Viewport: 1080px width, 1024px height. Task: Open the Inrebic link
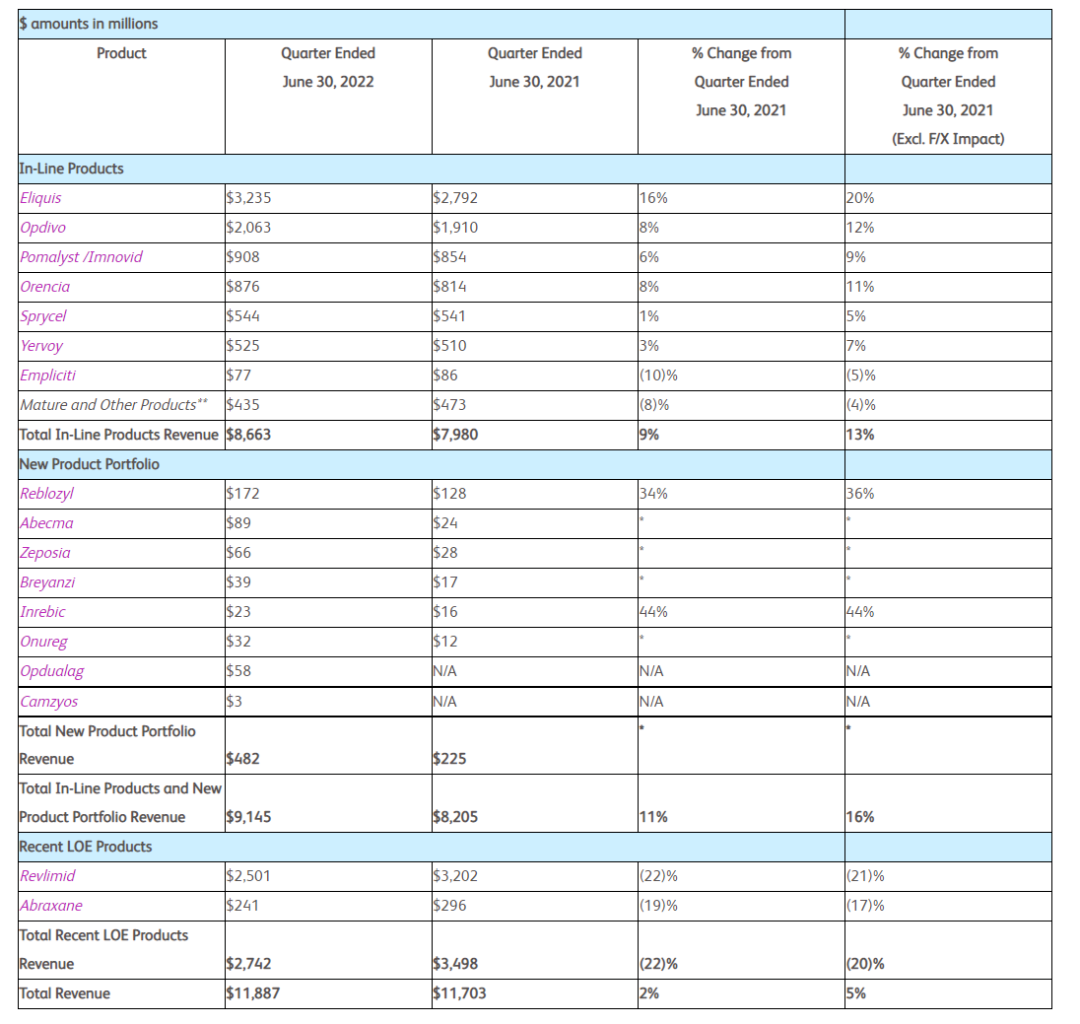(x=43, y=612)
